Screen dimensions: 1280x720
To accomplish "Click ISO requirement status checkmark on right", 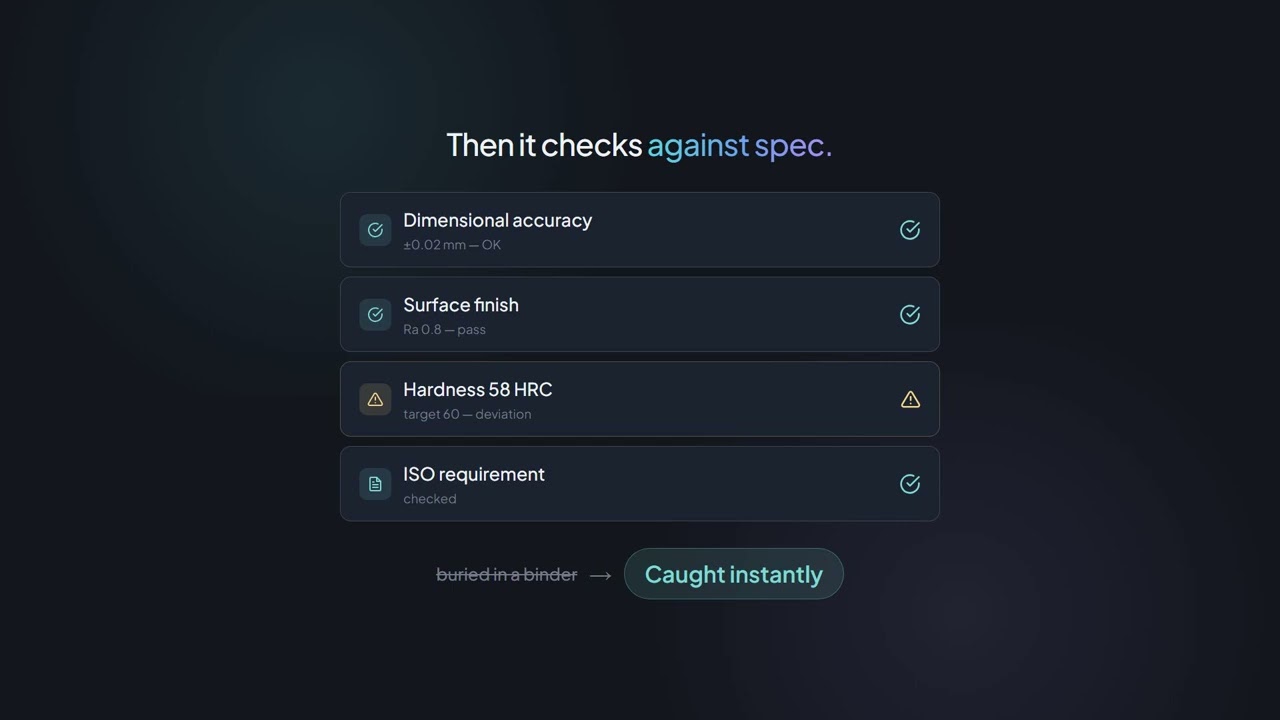I will pos(910,484).
